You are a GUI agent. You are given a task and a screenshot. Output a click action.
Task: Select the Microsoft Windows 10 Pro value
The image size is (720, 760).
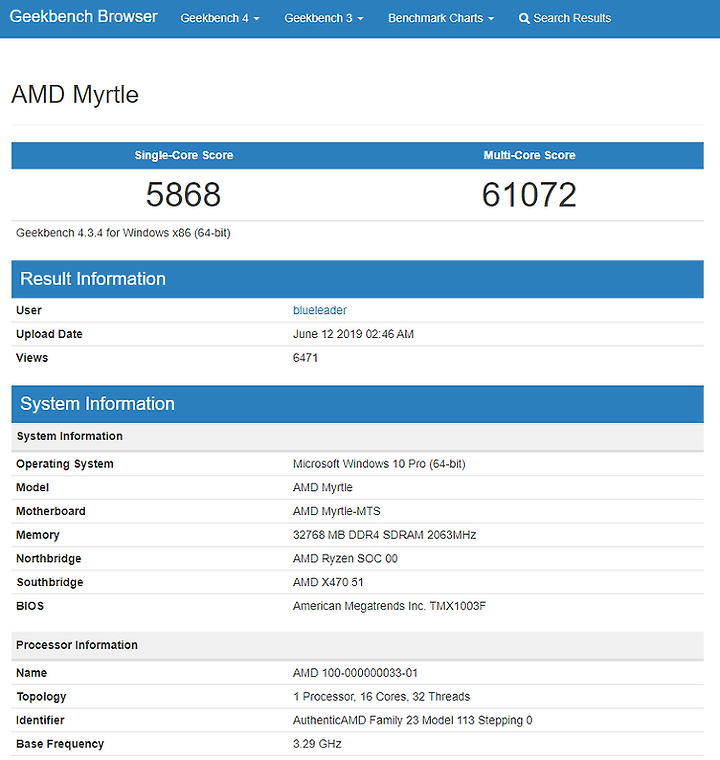pos(379,464)
